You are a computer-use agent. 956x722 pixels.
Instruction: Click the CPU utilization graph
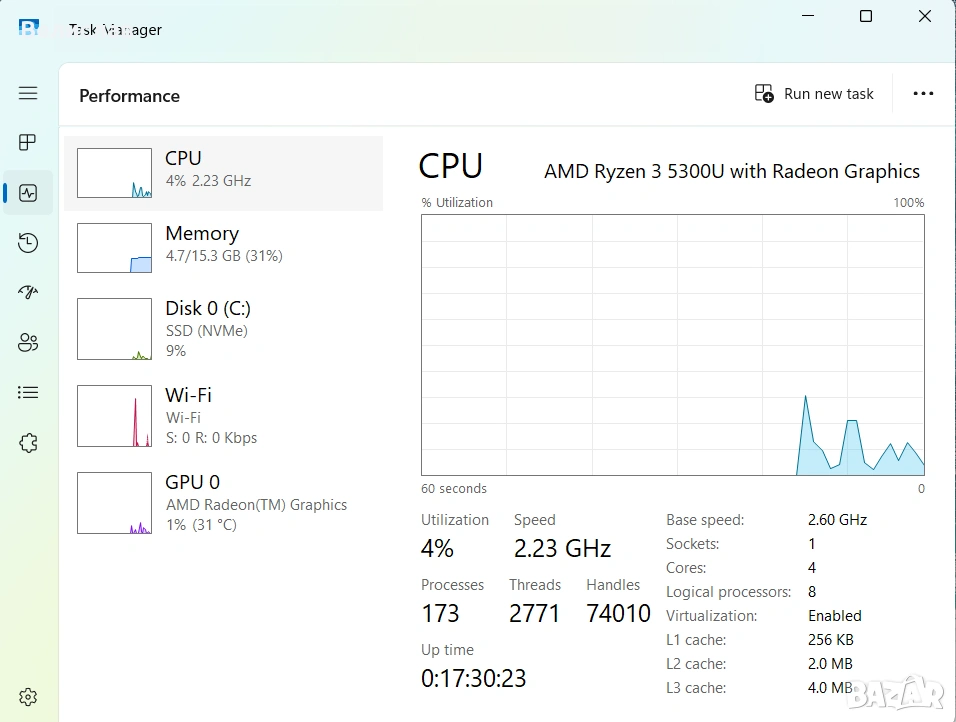coord(672,345)
